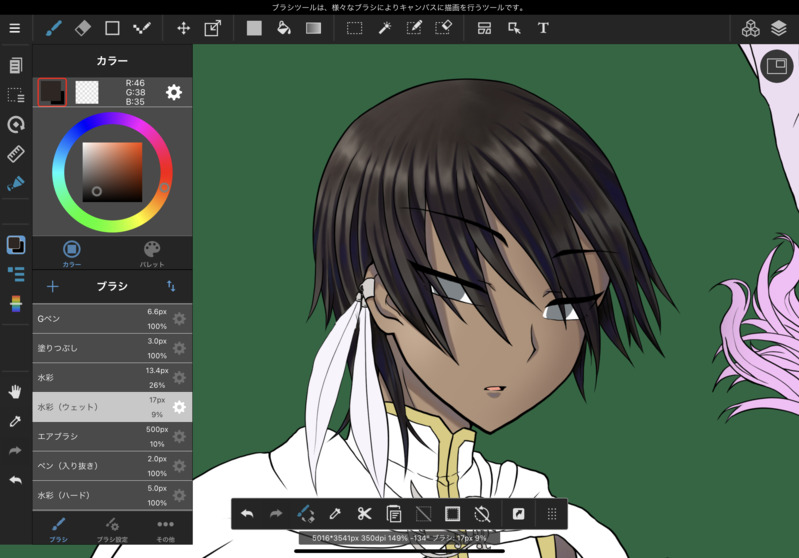Screen dimensions: 799x558
Task: Select the Text tool
Action: coord(543,28)
